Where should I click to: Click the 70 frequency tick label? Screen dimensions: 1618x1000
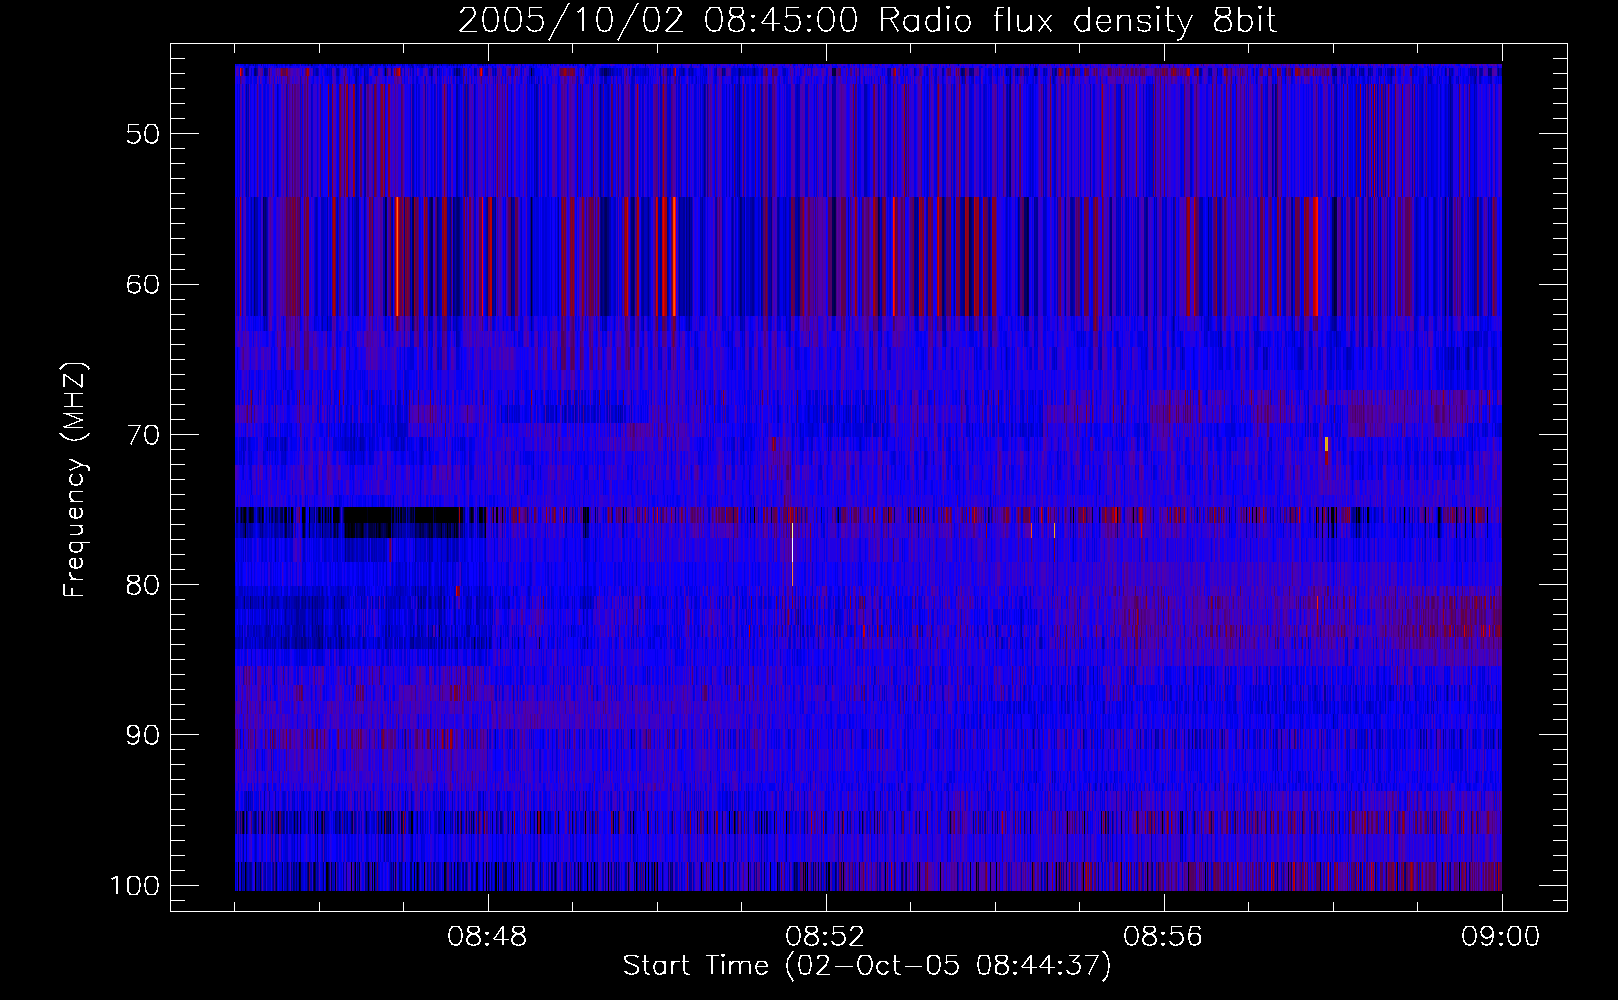click(144, 435)
